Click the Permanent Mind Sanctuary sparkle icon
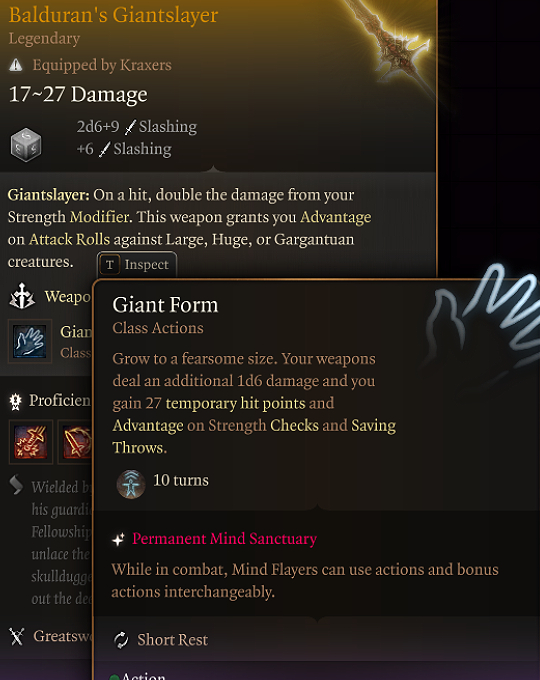Viewport: 540px width, 680px height. click(118, 539)
